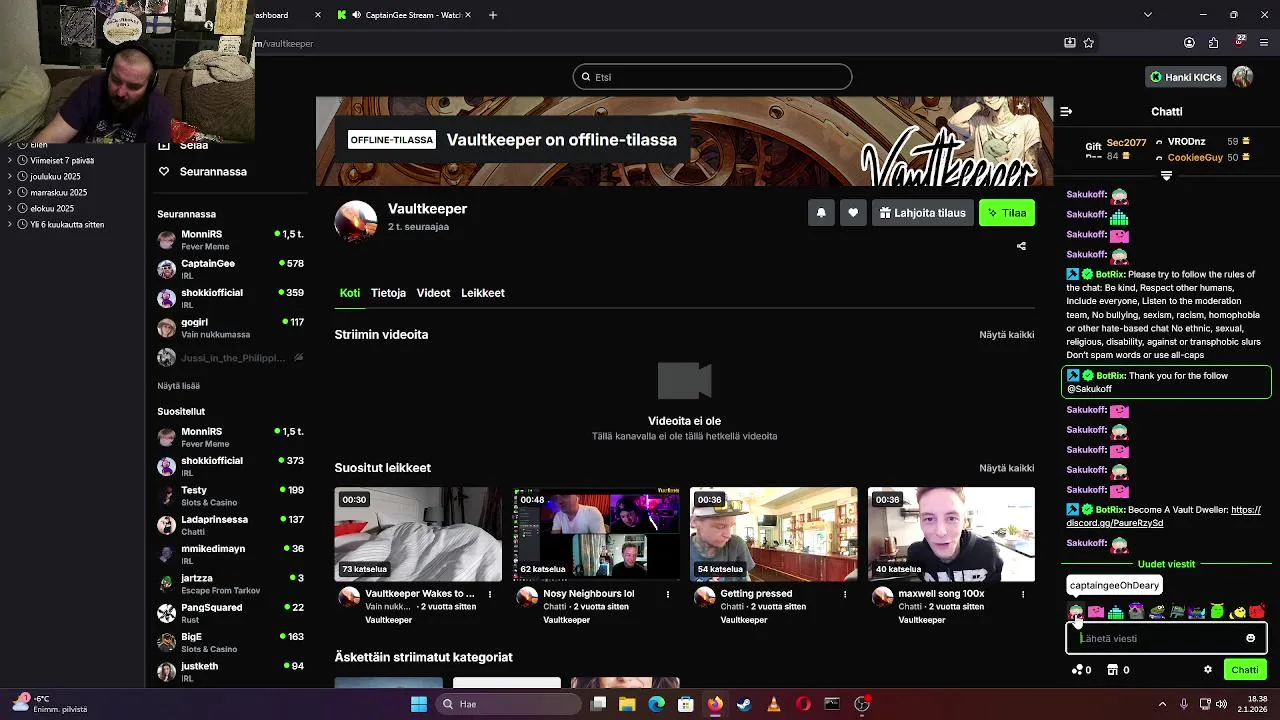Play the Getting pressed clip thumbnail
This screenshot has width=1280, height=720.
tap(774, 535)
